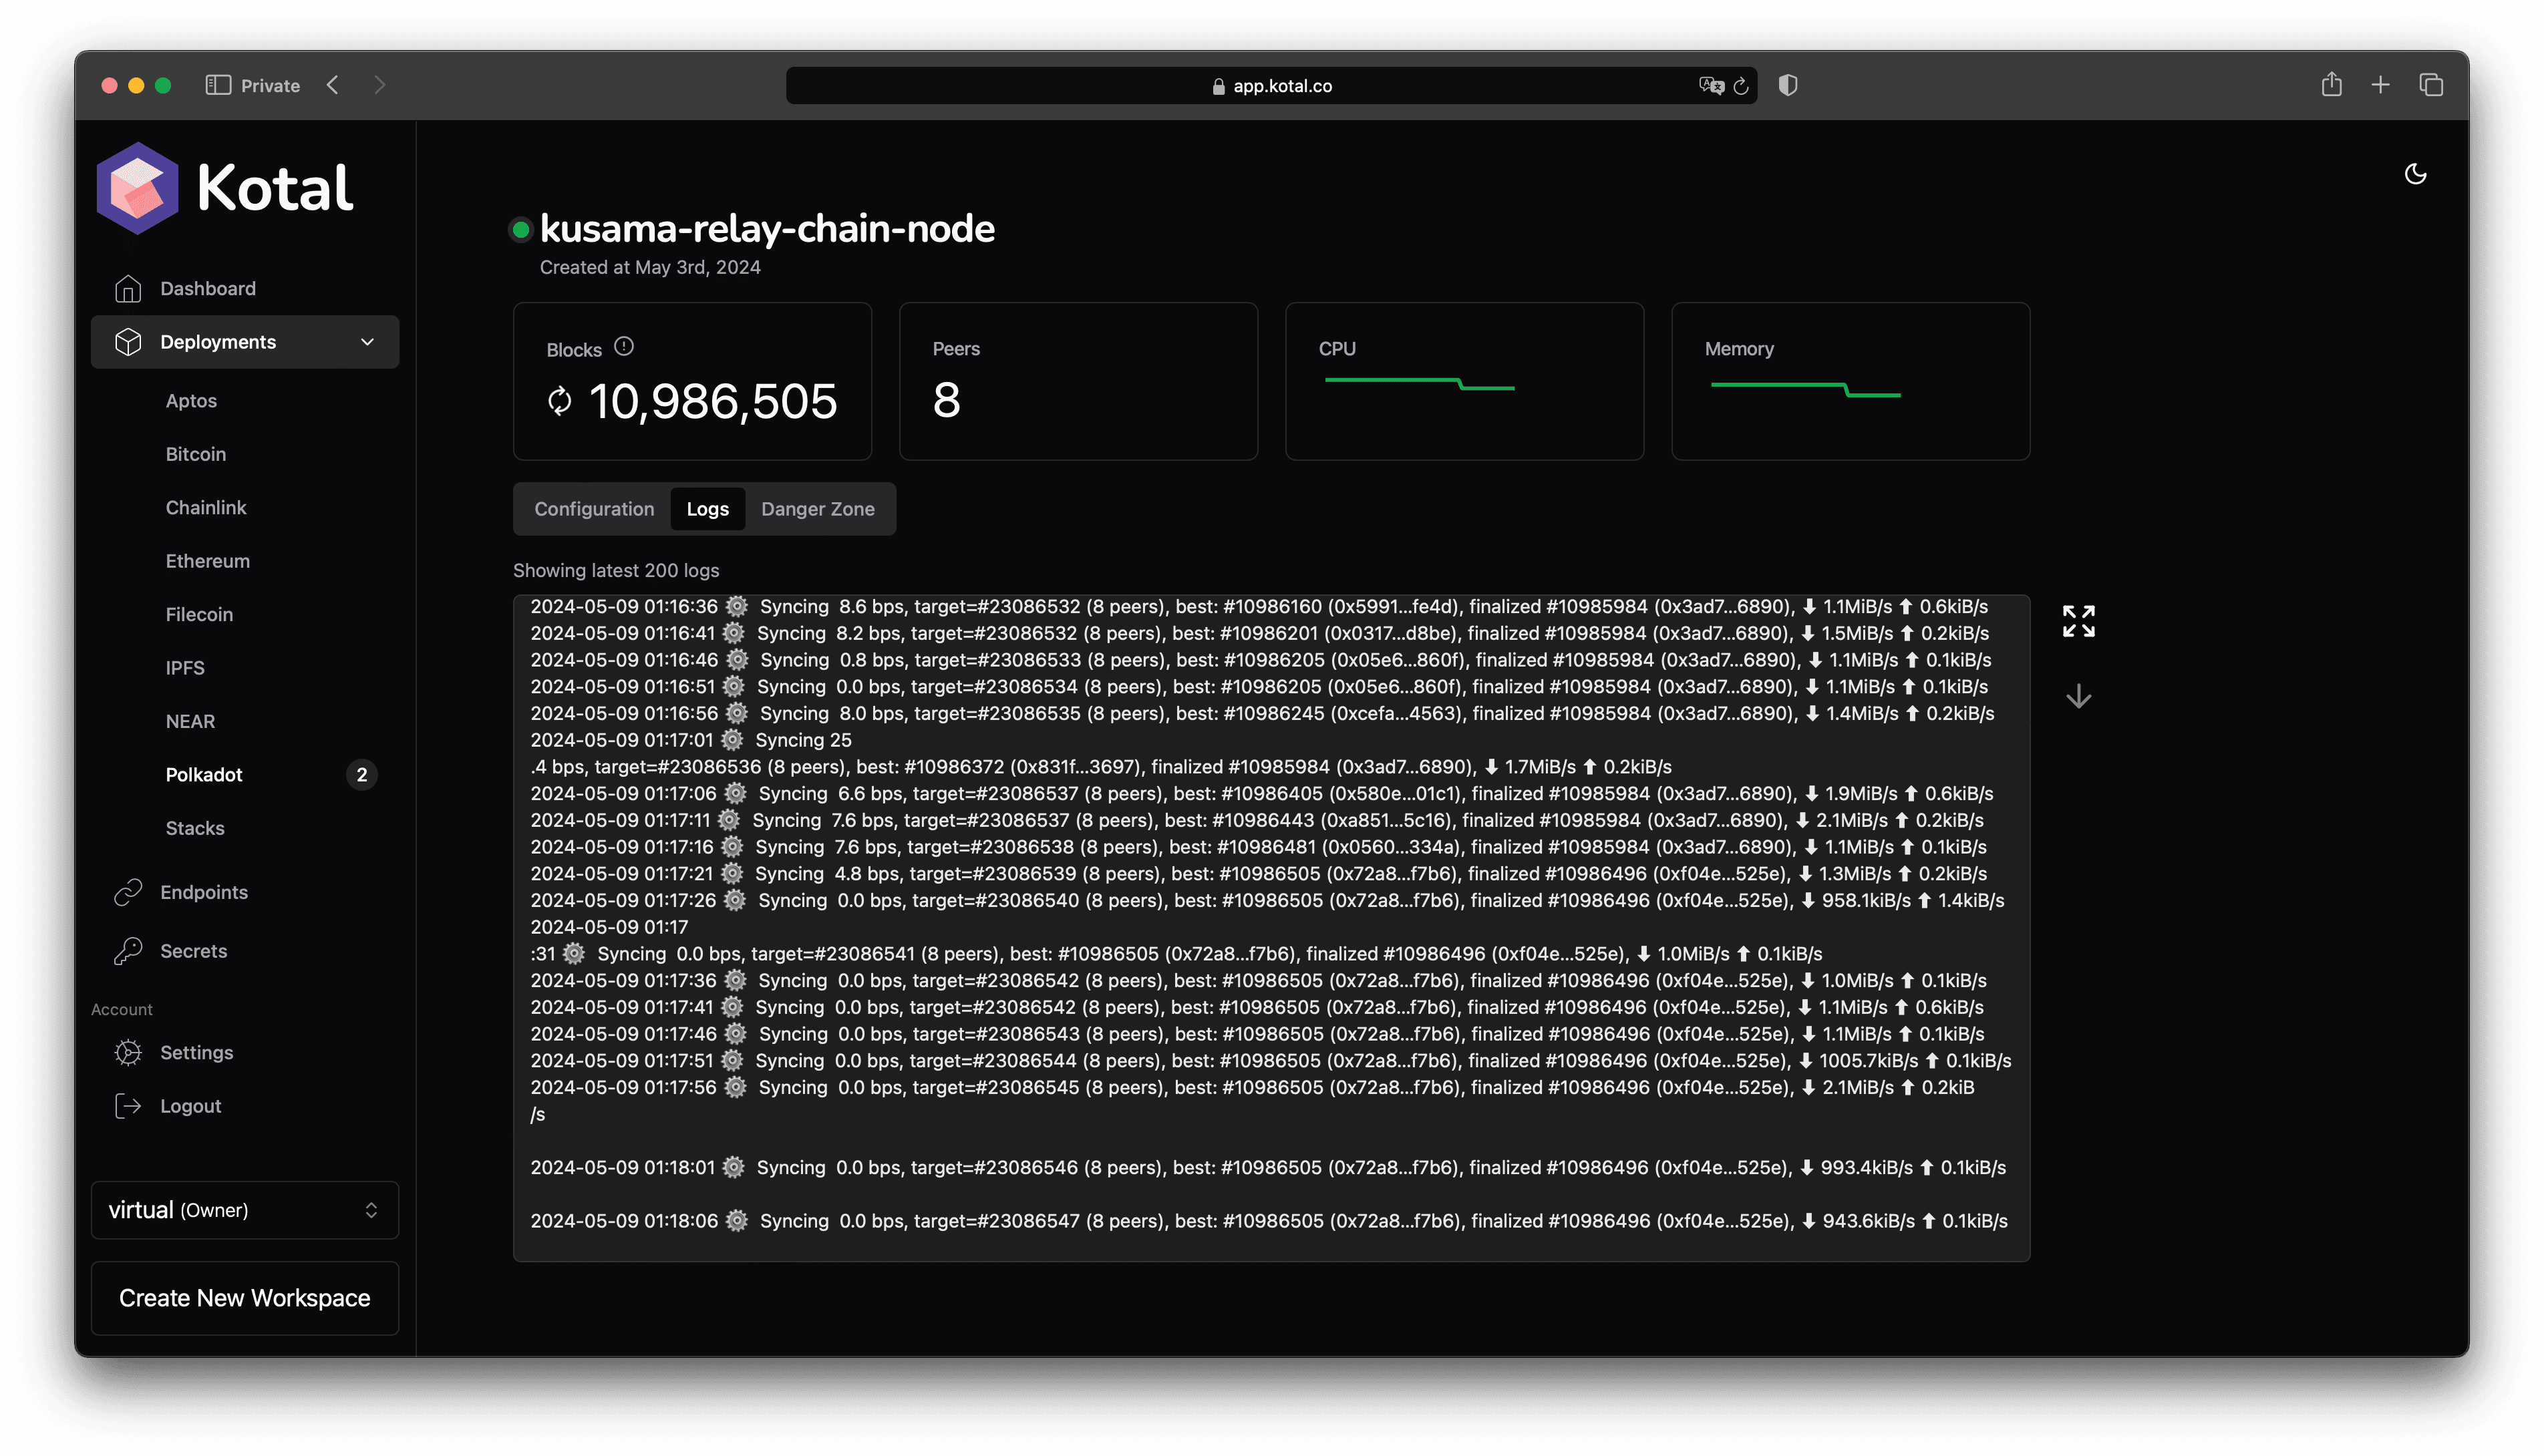2544x1456 pixels.
Task: Open Aptos deployments
Action: [191, 401]
